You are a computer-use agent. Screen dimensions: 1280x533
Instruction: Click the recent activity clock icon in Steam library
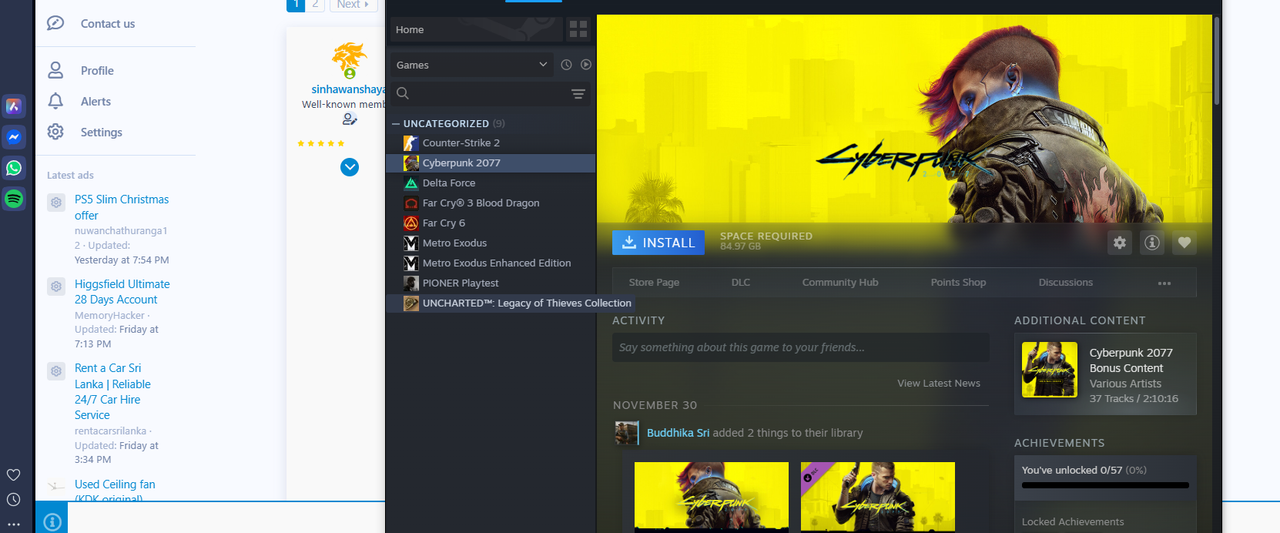point(566,65)
